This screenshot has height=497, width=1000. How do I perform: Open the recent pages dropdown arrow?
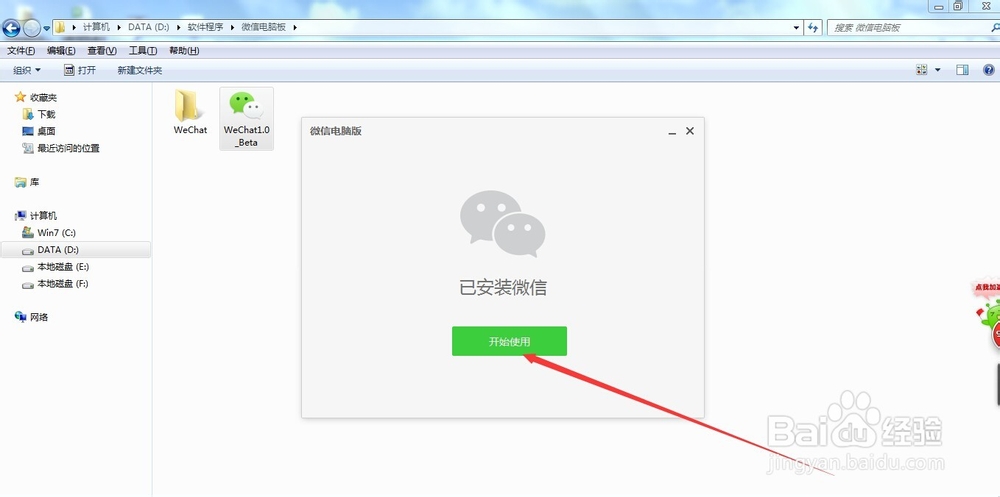(x=47, y=29)
